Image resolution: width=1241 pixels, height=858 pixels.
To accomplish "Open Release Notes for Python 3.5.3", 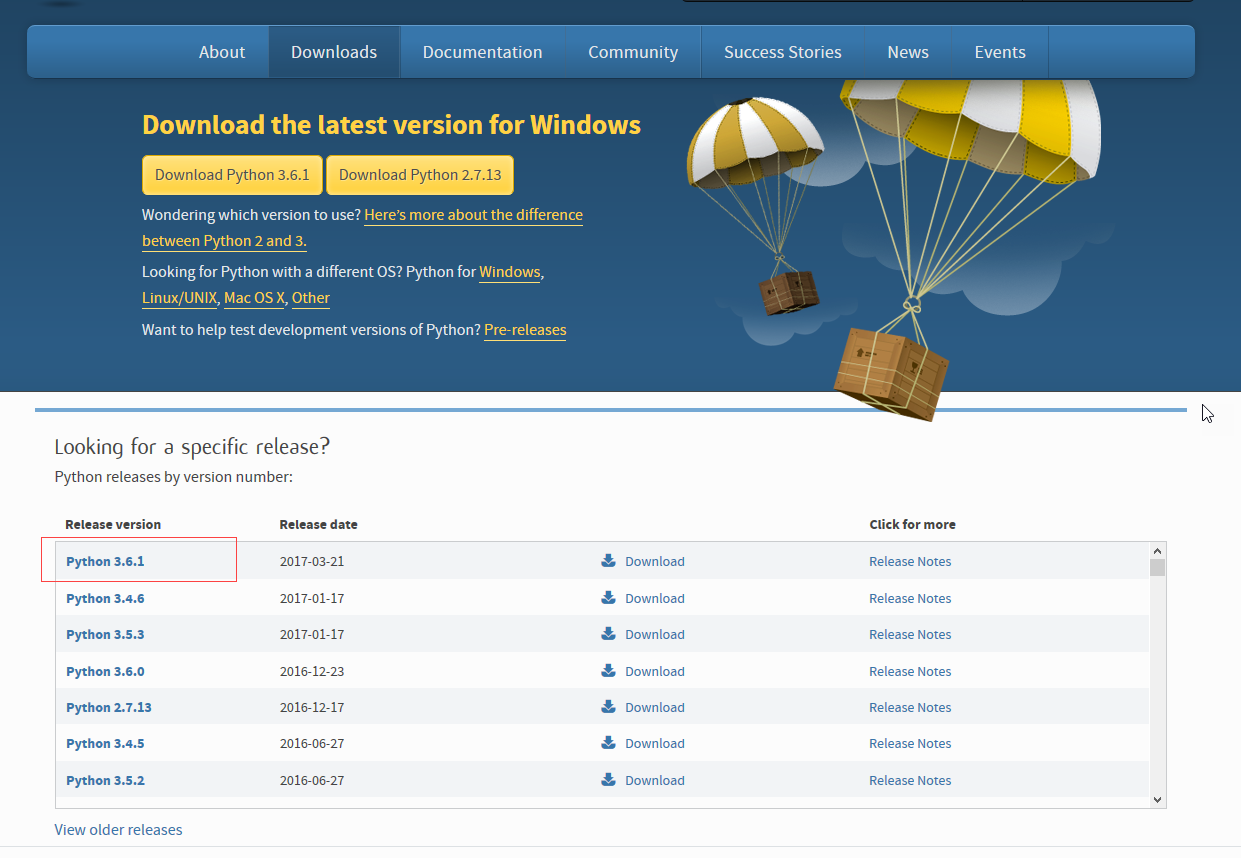I will (910, 634).
